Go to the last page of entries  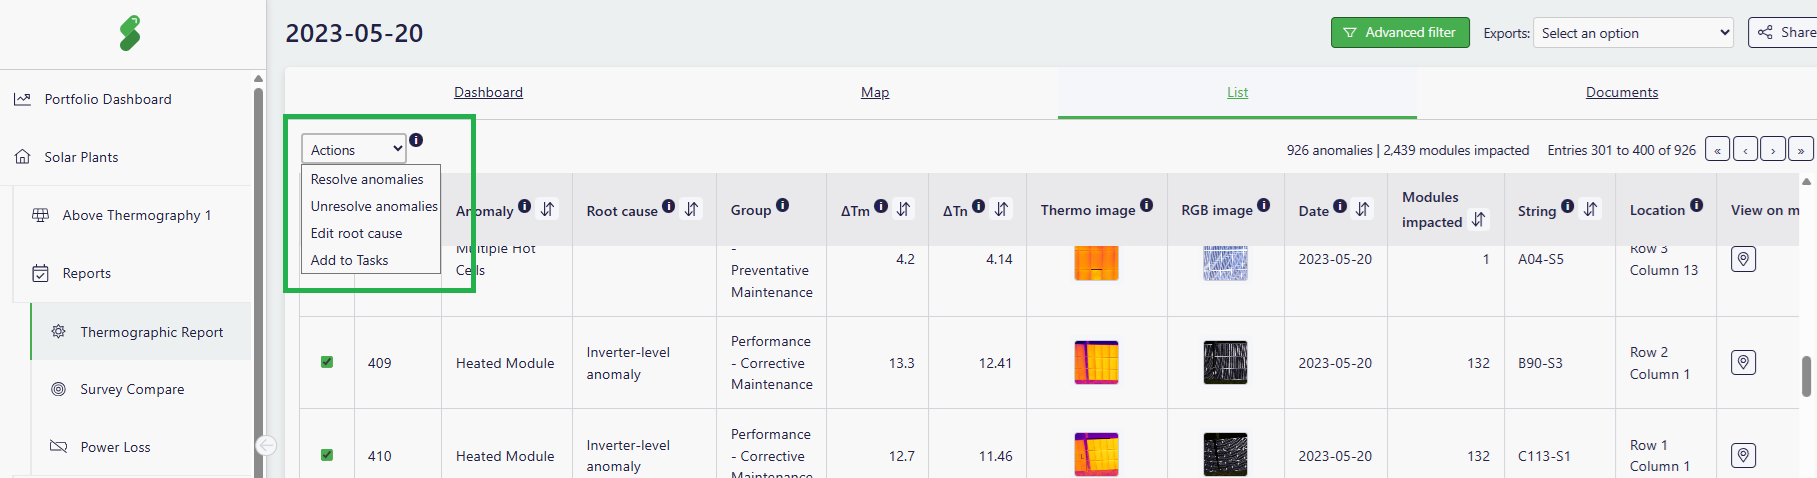point(1800,150)
